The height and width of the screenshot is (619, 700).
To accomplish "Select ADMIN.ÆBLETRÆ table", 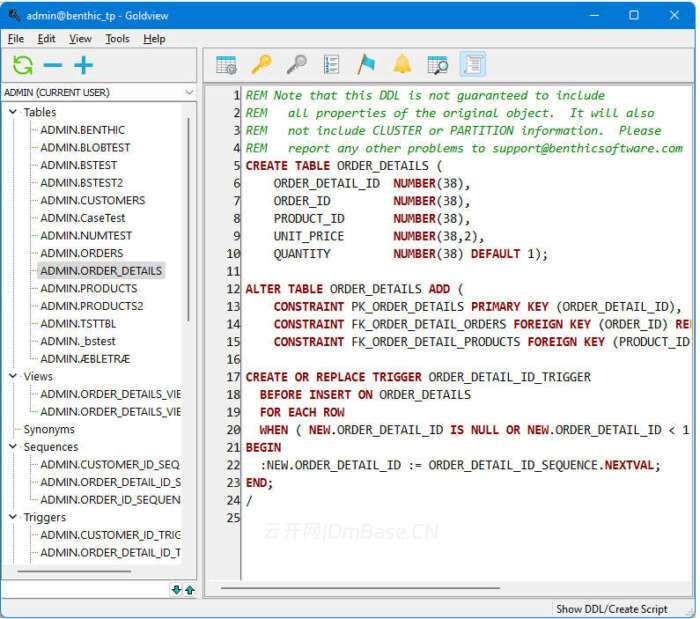I will (85, 359).
